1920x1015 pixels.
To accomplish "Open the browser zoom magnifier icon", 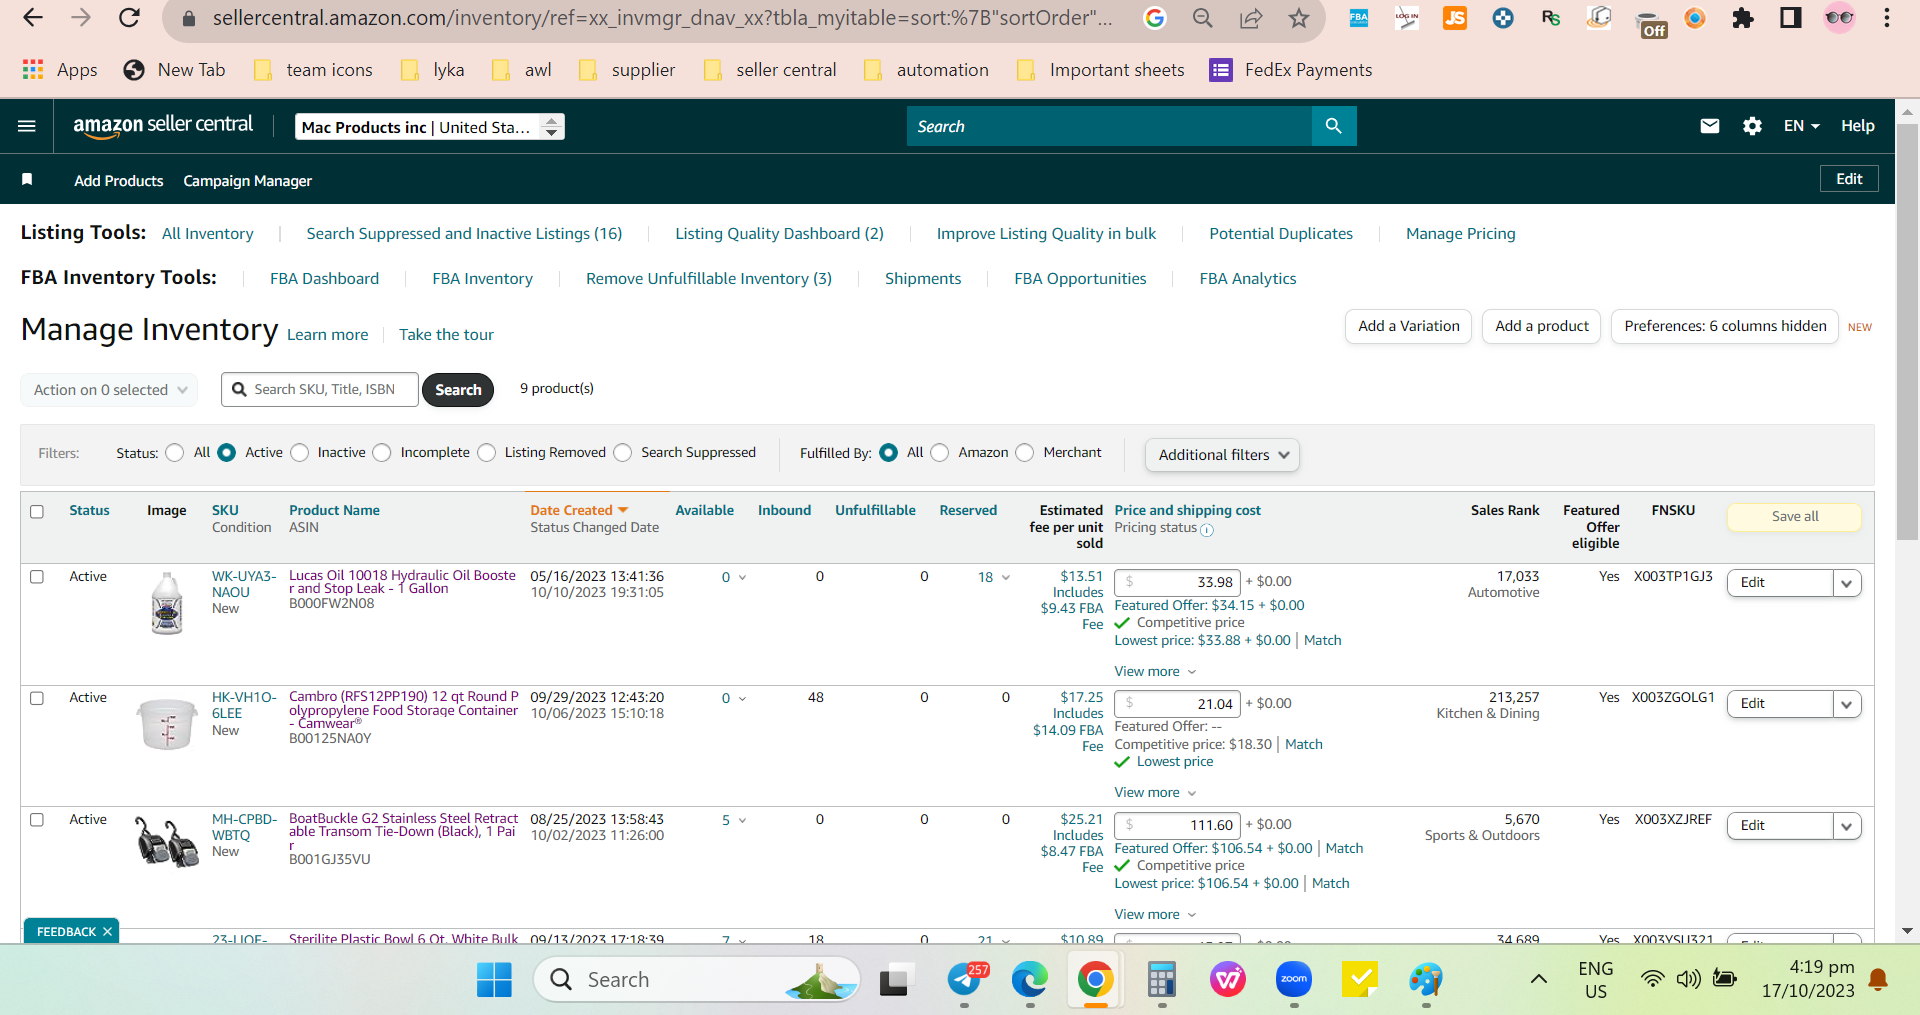I will pos(1202,18).
